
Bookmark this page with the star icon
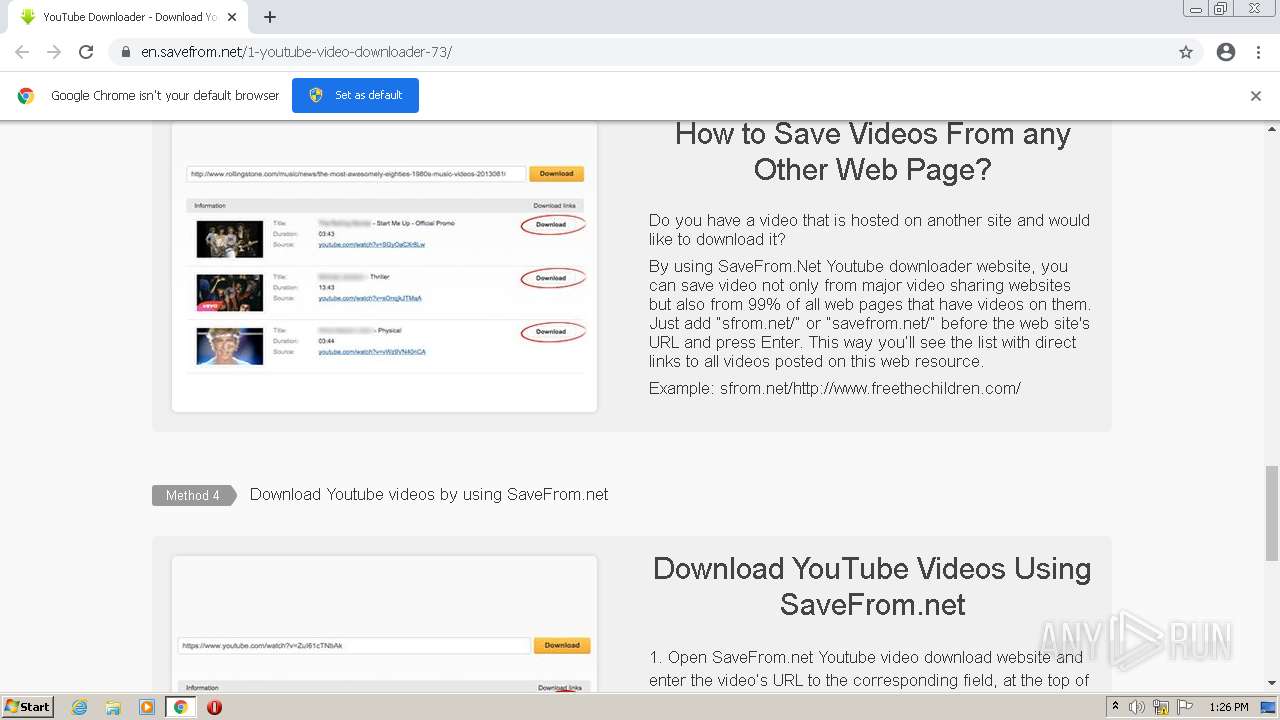1186,52
